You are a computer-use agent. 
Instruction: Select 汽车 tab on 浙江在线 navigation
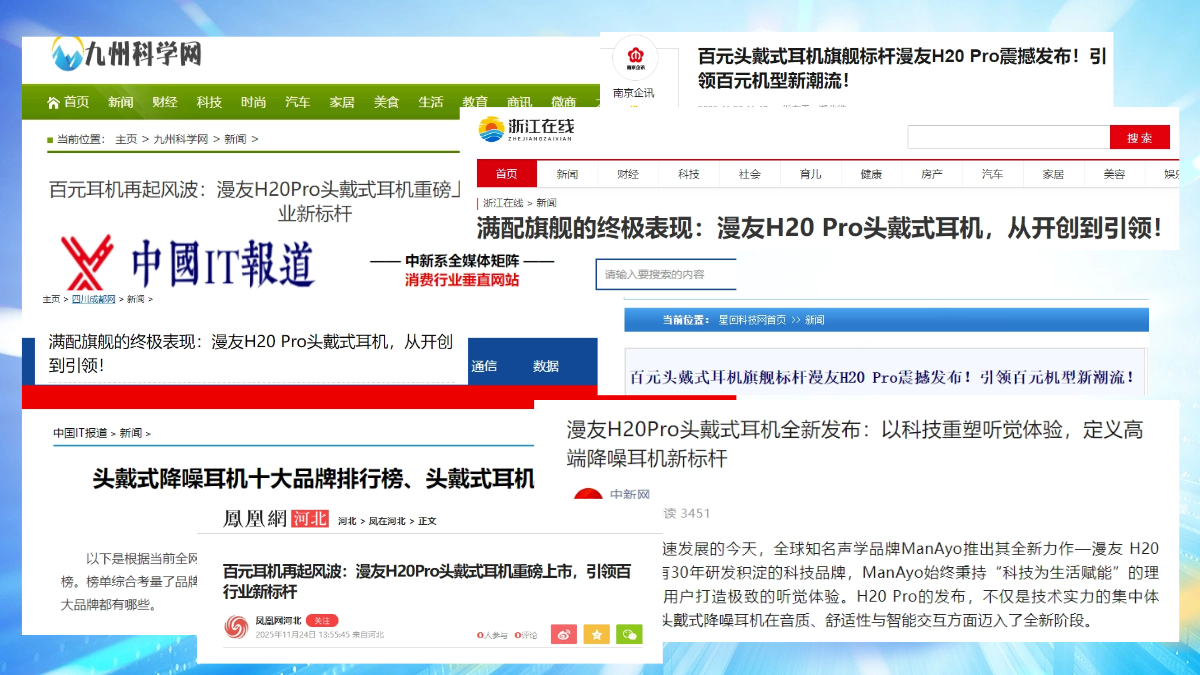(992, 174)
